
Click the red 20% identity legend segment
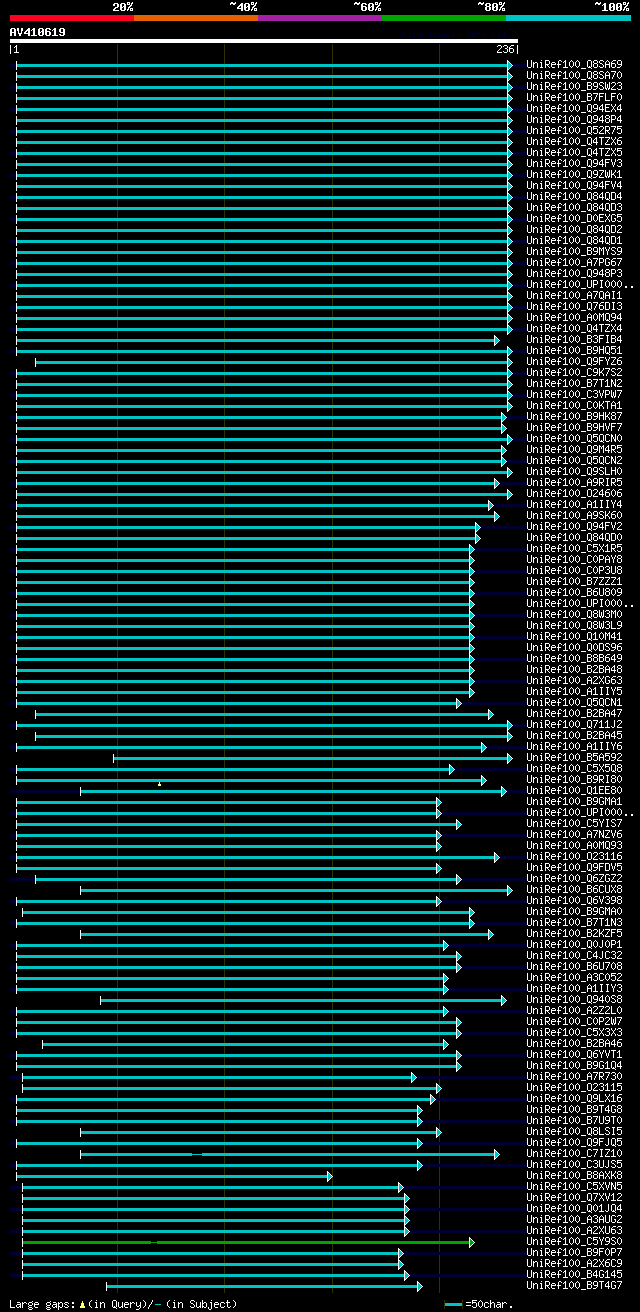click(72, 18)
